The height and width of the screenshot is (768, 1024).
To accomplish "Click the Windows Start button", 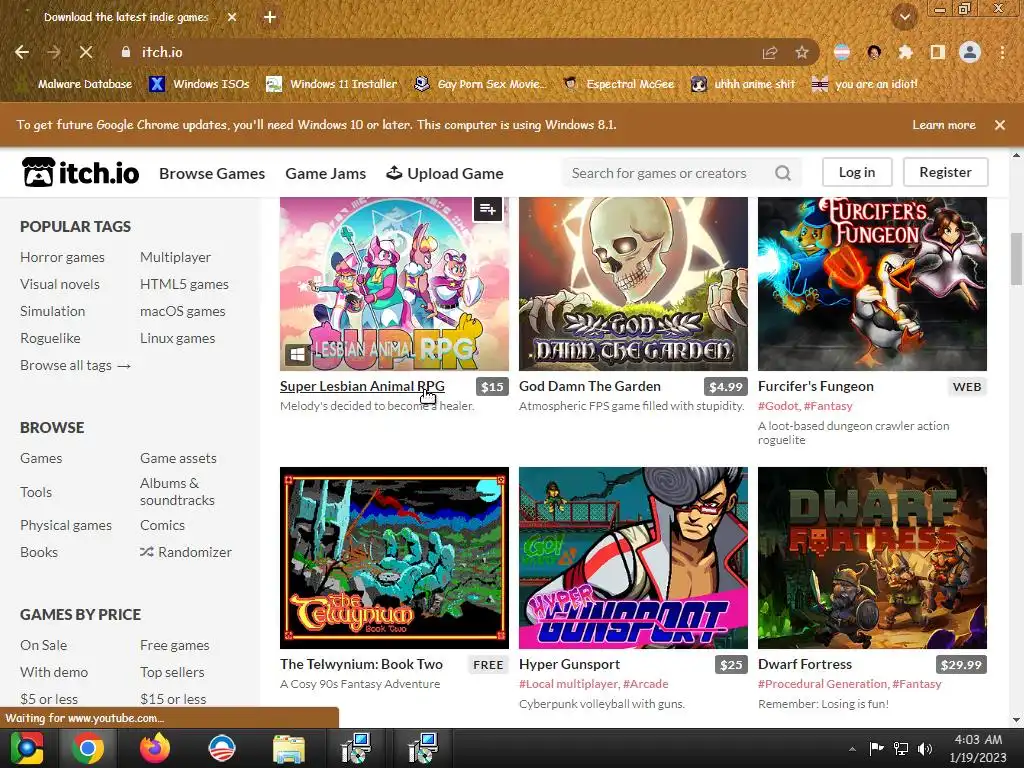I will click(x=26, y=748).
